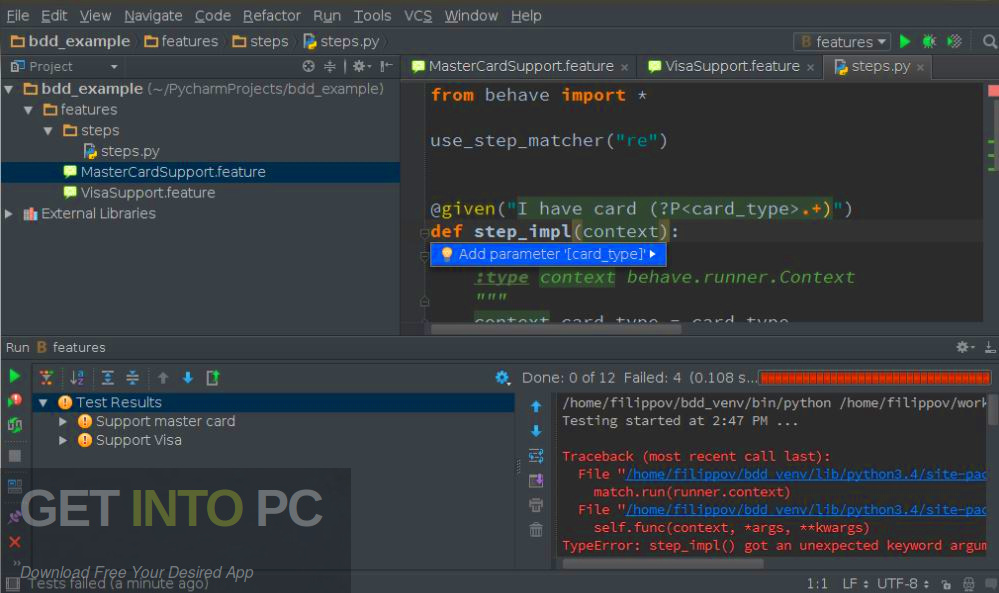Open second site-packages traceback link

click(x=806, y=510)
